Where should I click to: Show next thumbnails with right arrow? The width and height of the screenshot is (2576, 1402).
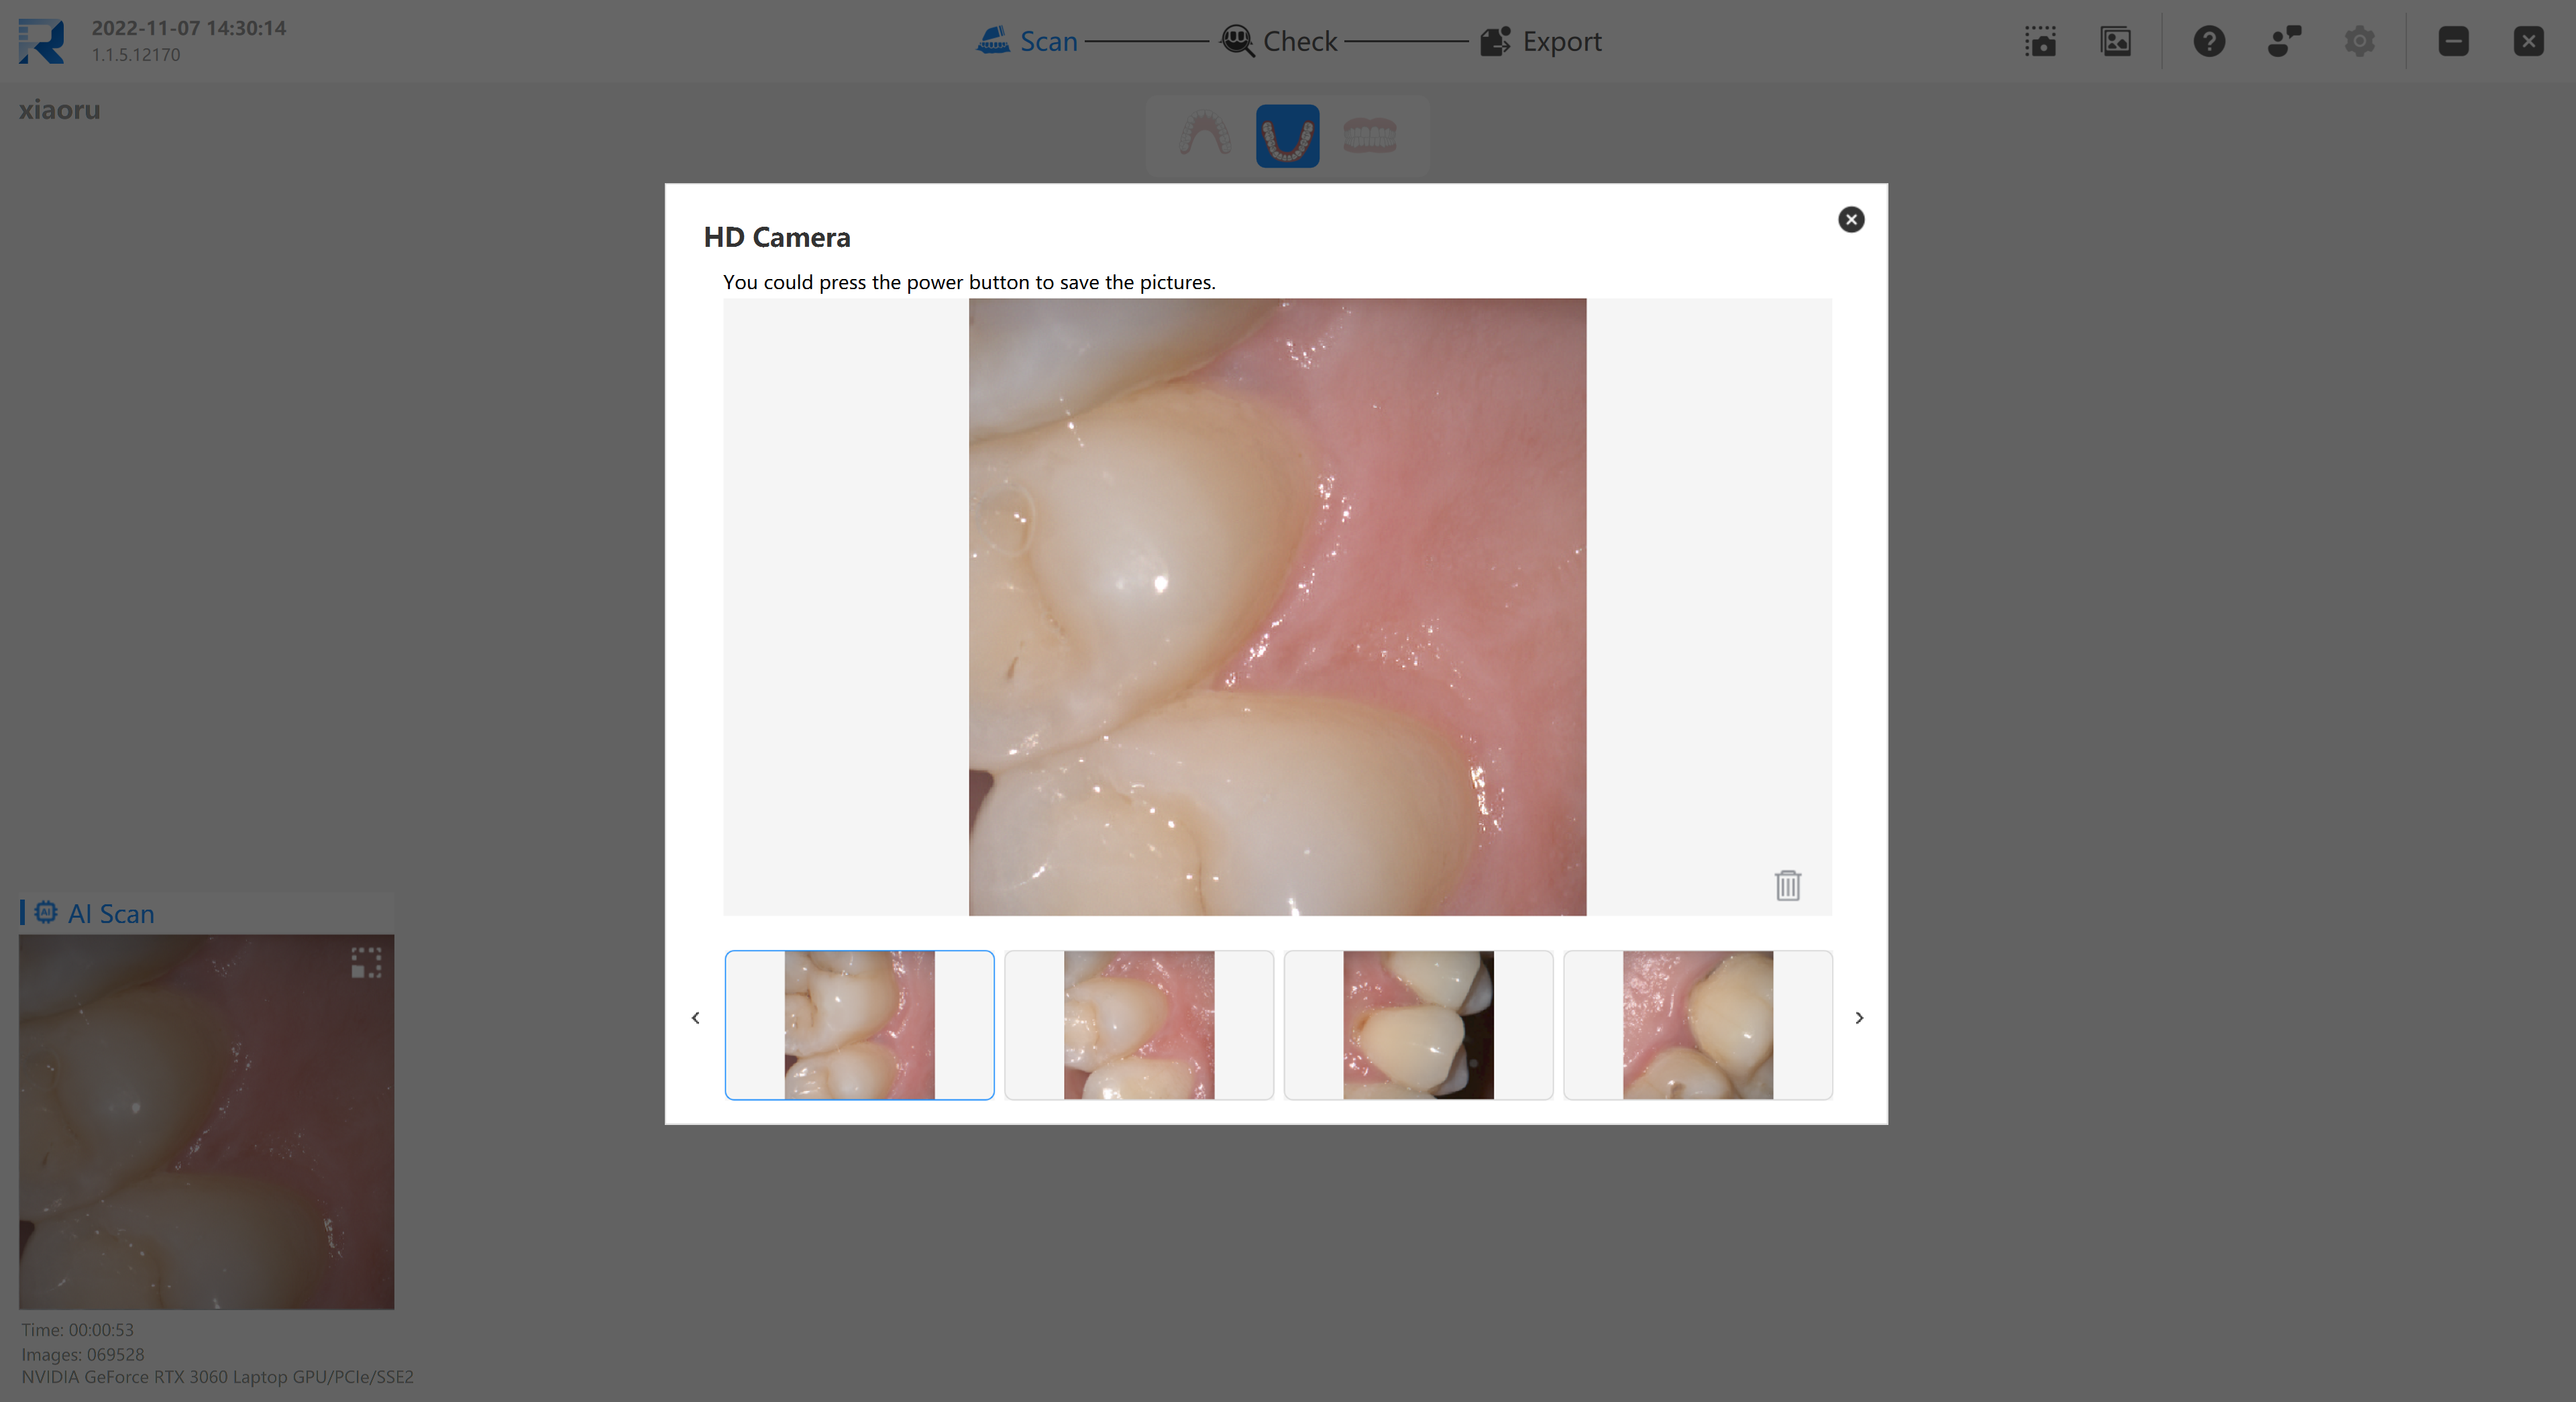point(1859,1018)
